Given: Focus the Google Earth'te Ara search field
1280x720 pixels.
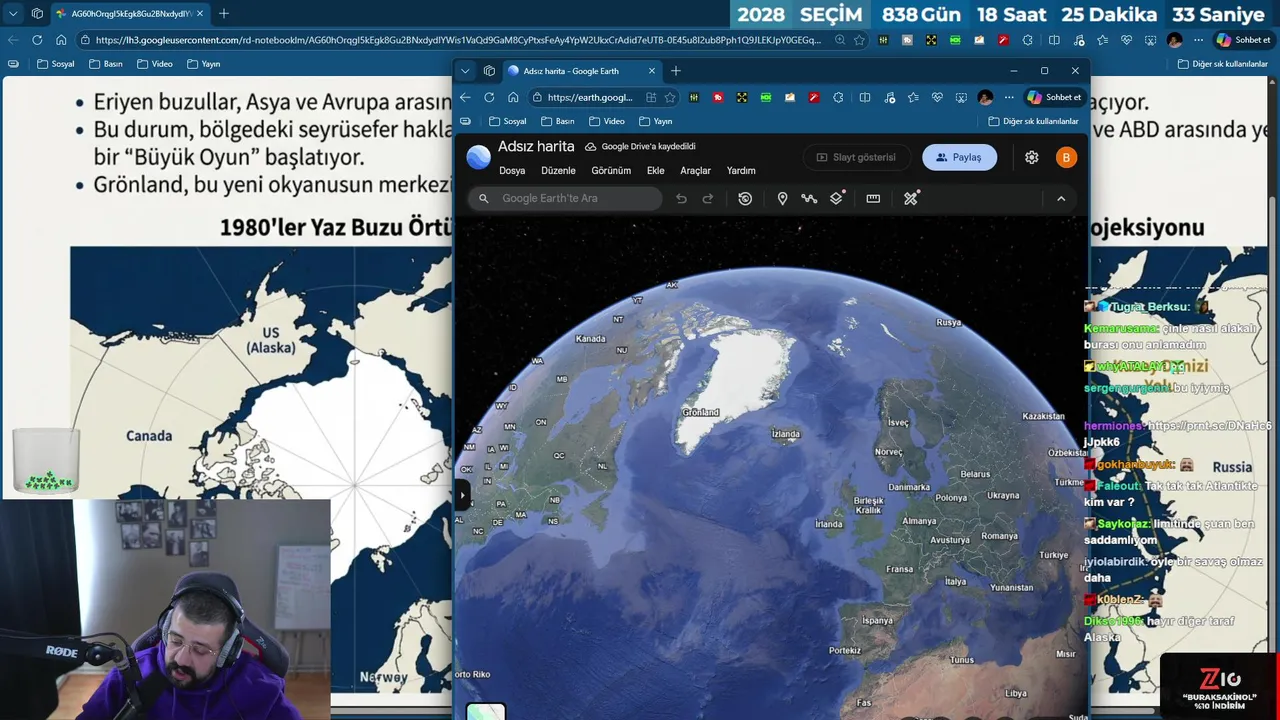Looking at the screenshot, I should (x=566, y=198).
